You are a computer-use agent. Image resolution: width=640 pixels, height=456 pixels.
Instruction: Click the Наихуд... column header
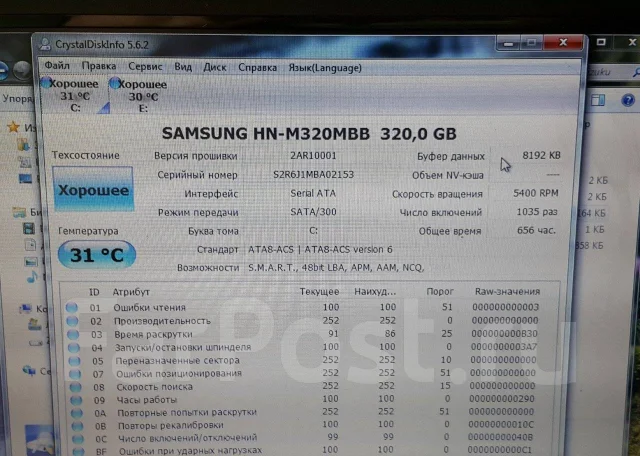pyautogui.click(x=375, y=291)
